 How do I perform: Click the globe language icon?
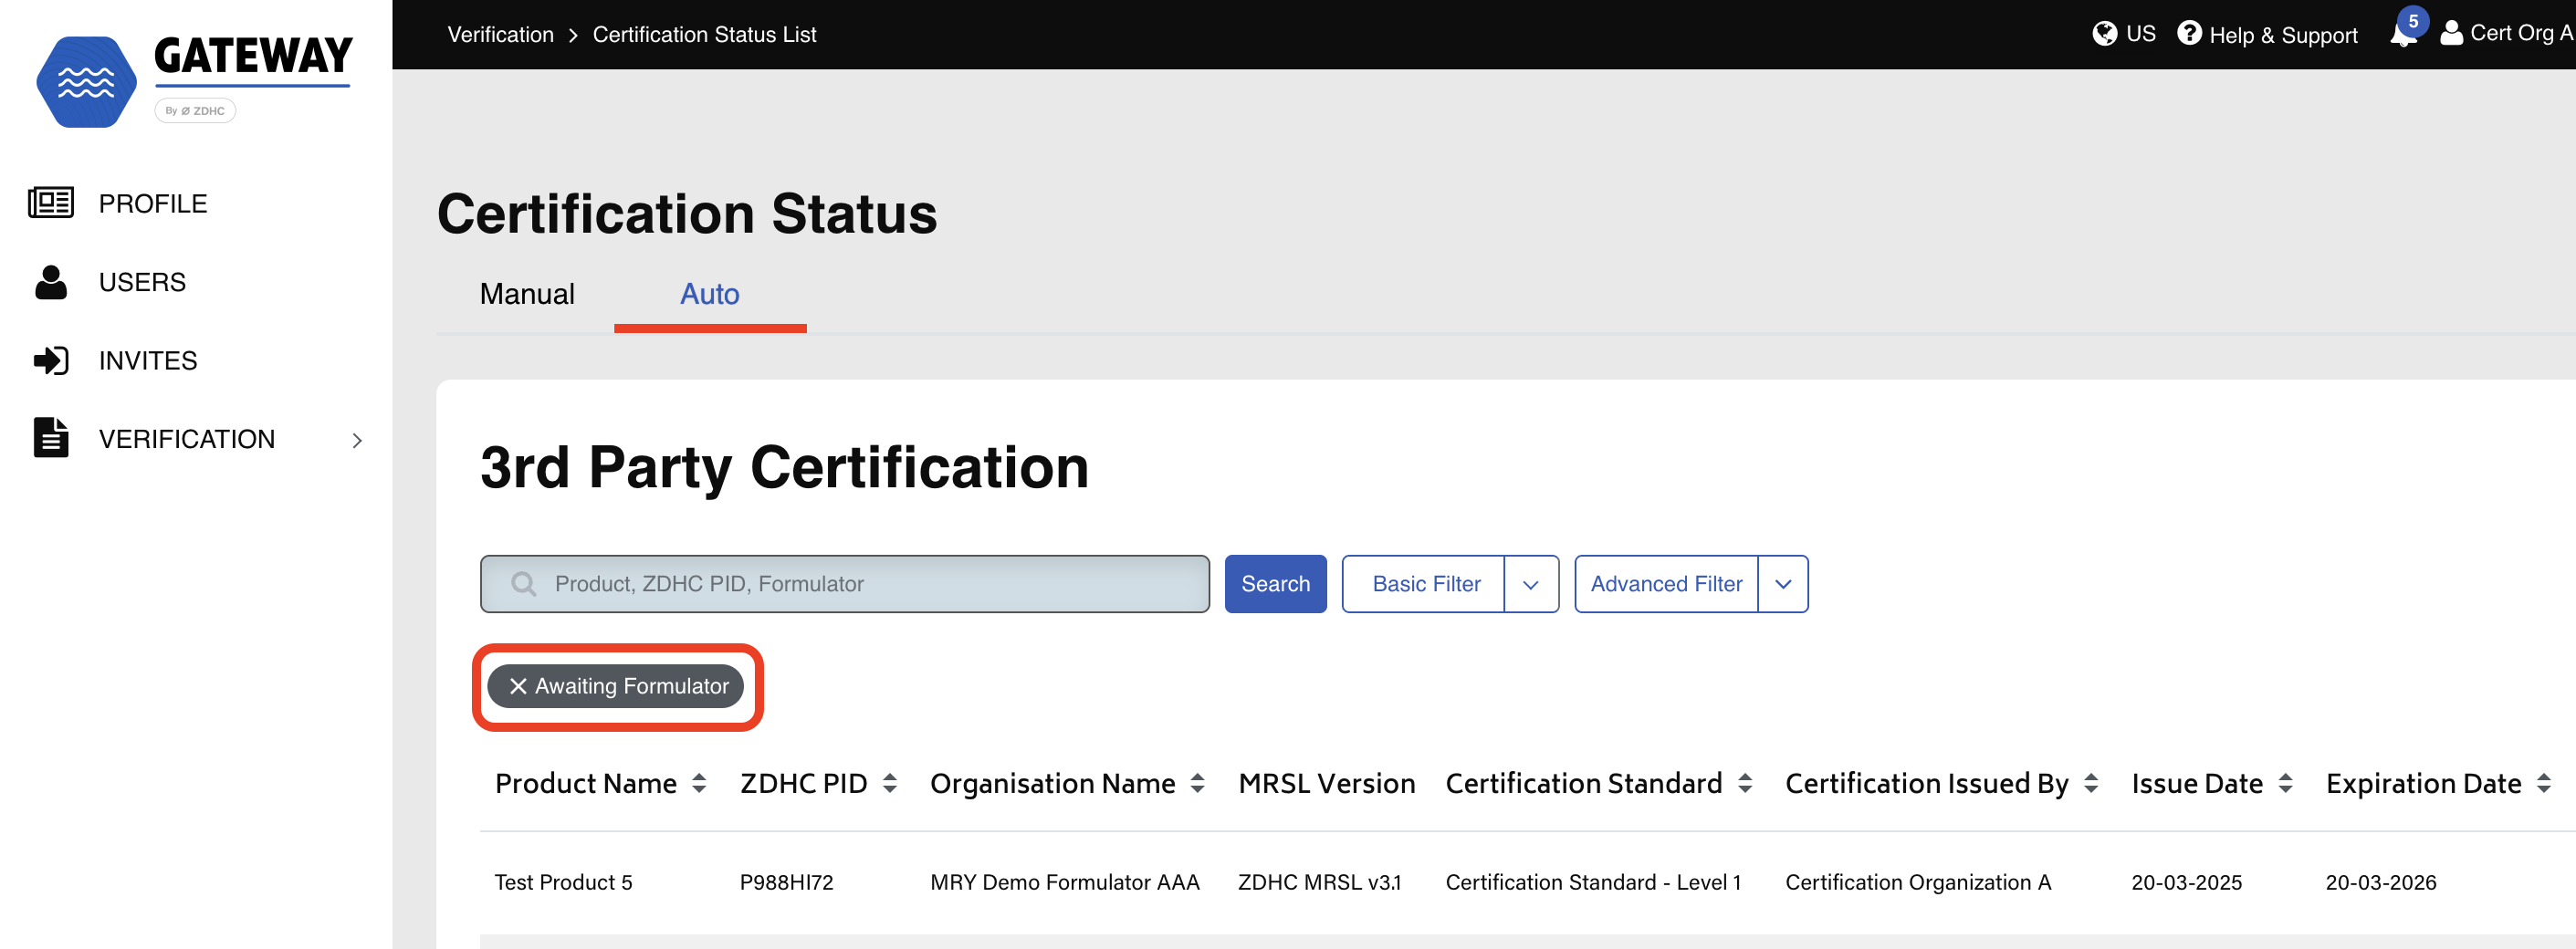[2105, 34]
